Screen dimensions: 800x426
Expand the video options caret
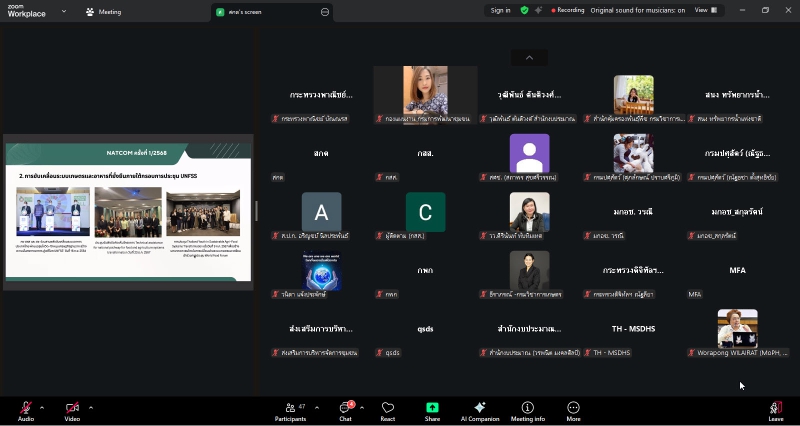(x=90, y=407)
